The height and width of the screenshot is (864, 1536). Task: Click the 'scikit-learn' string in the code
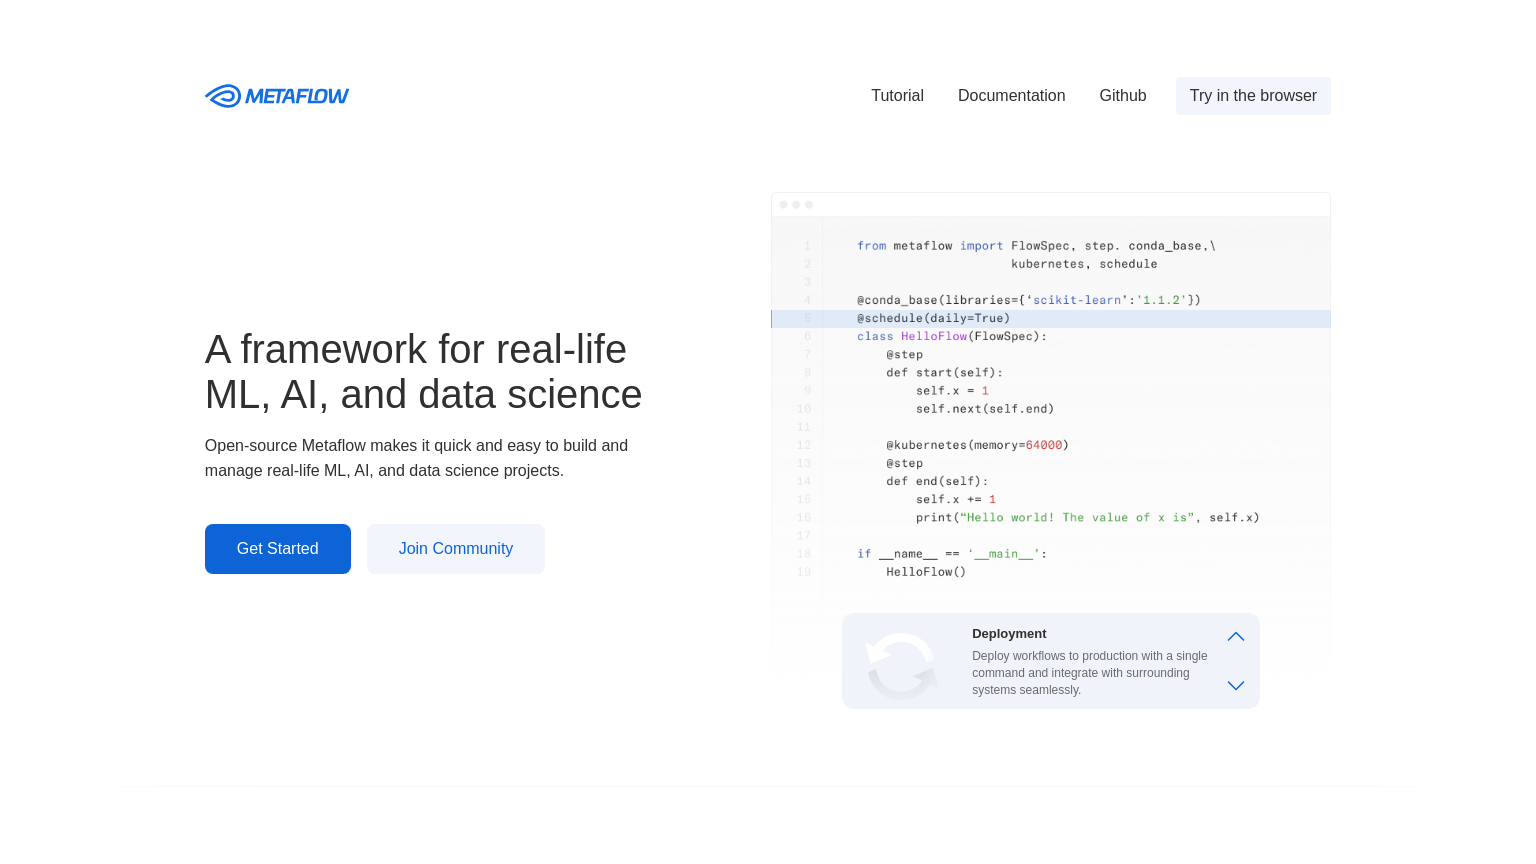pos(1077,299)
